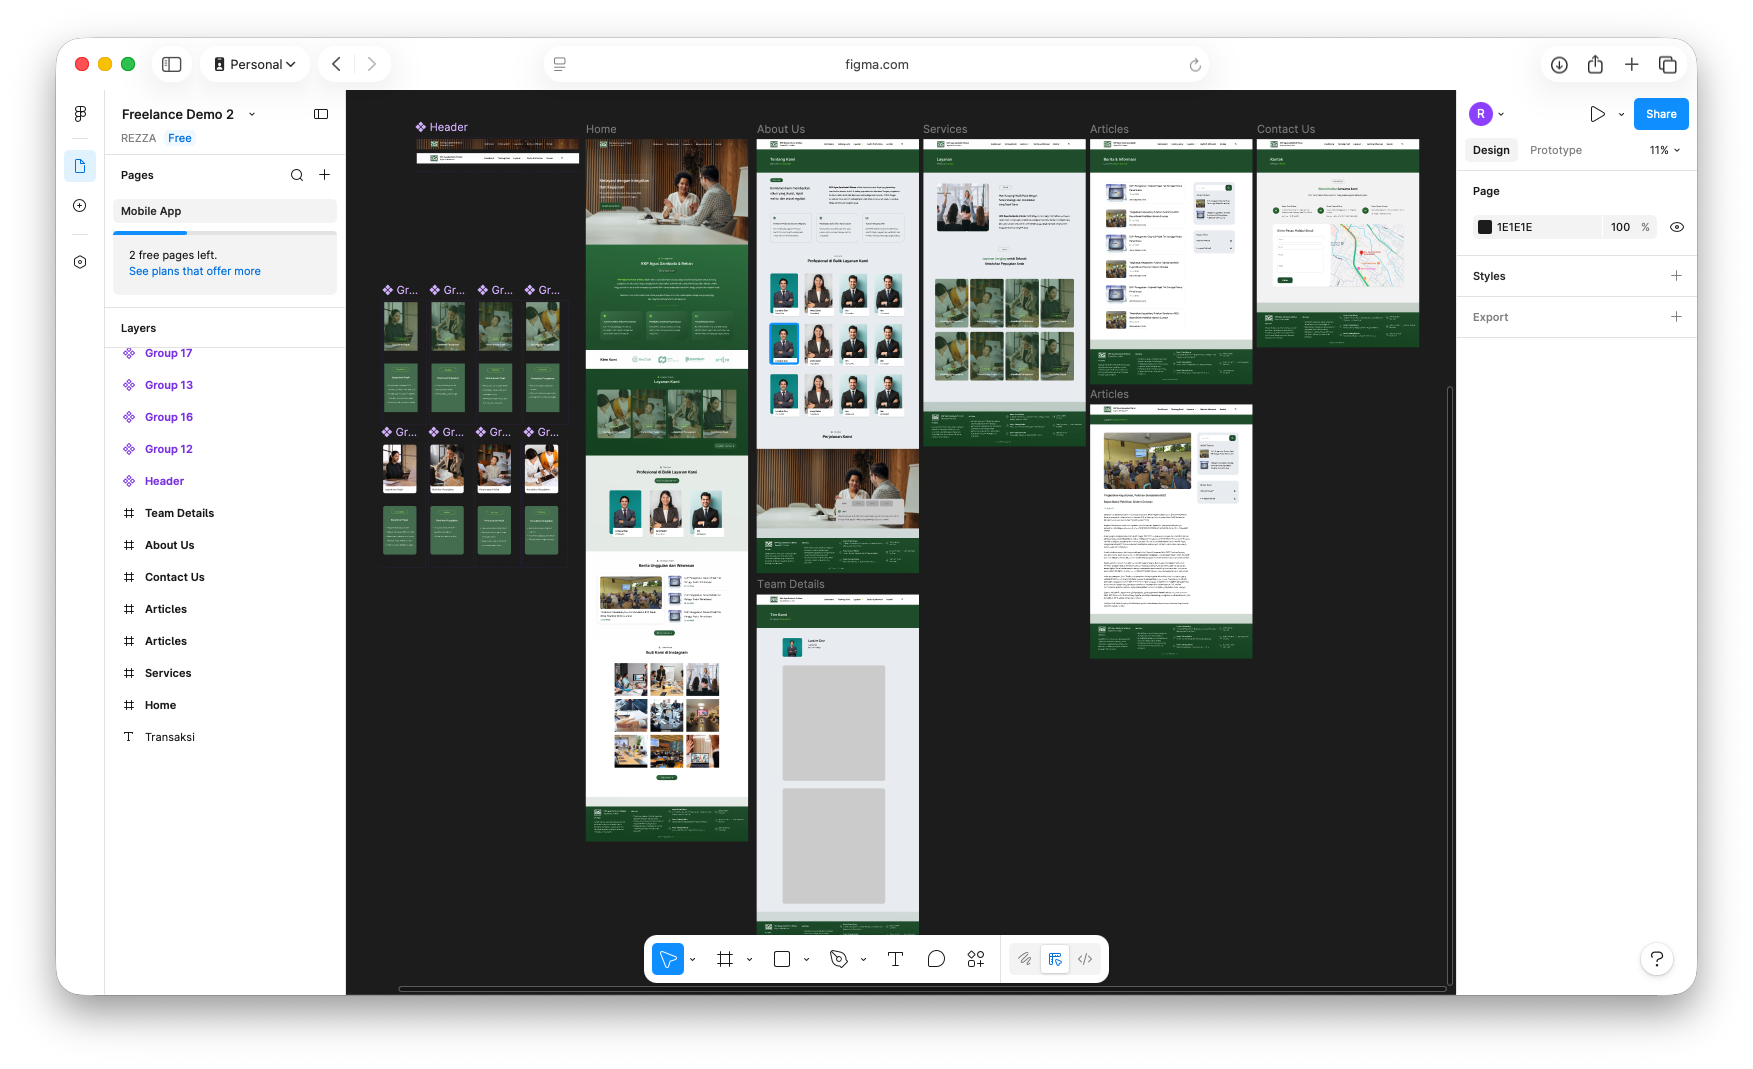
Task: Click the 1E1E1E page color swatch
Action: 1485,227
